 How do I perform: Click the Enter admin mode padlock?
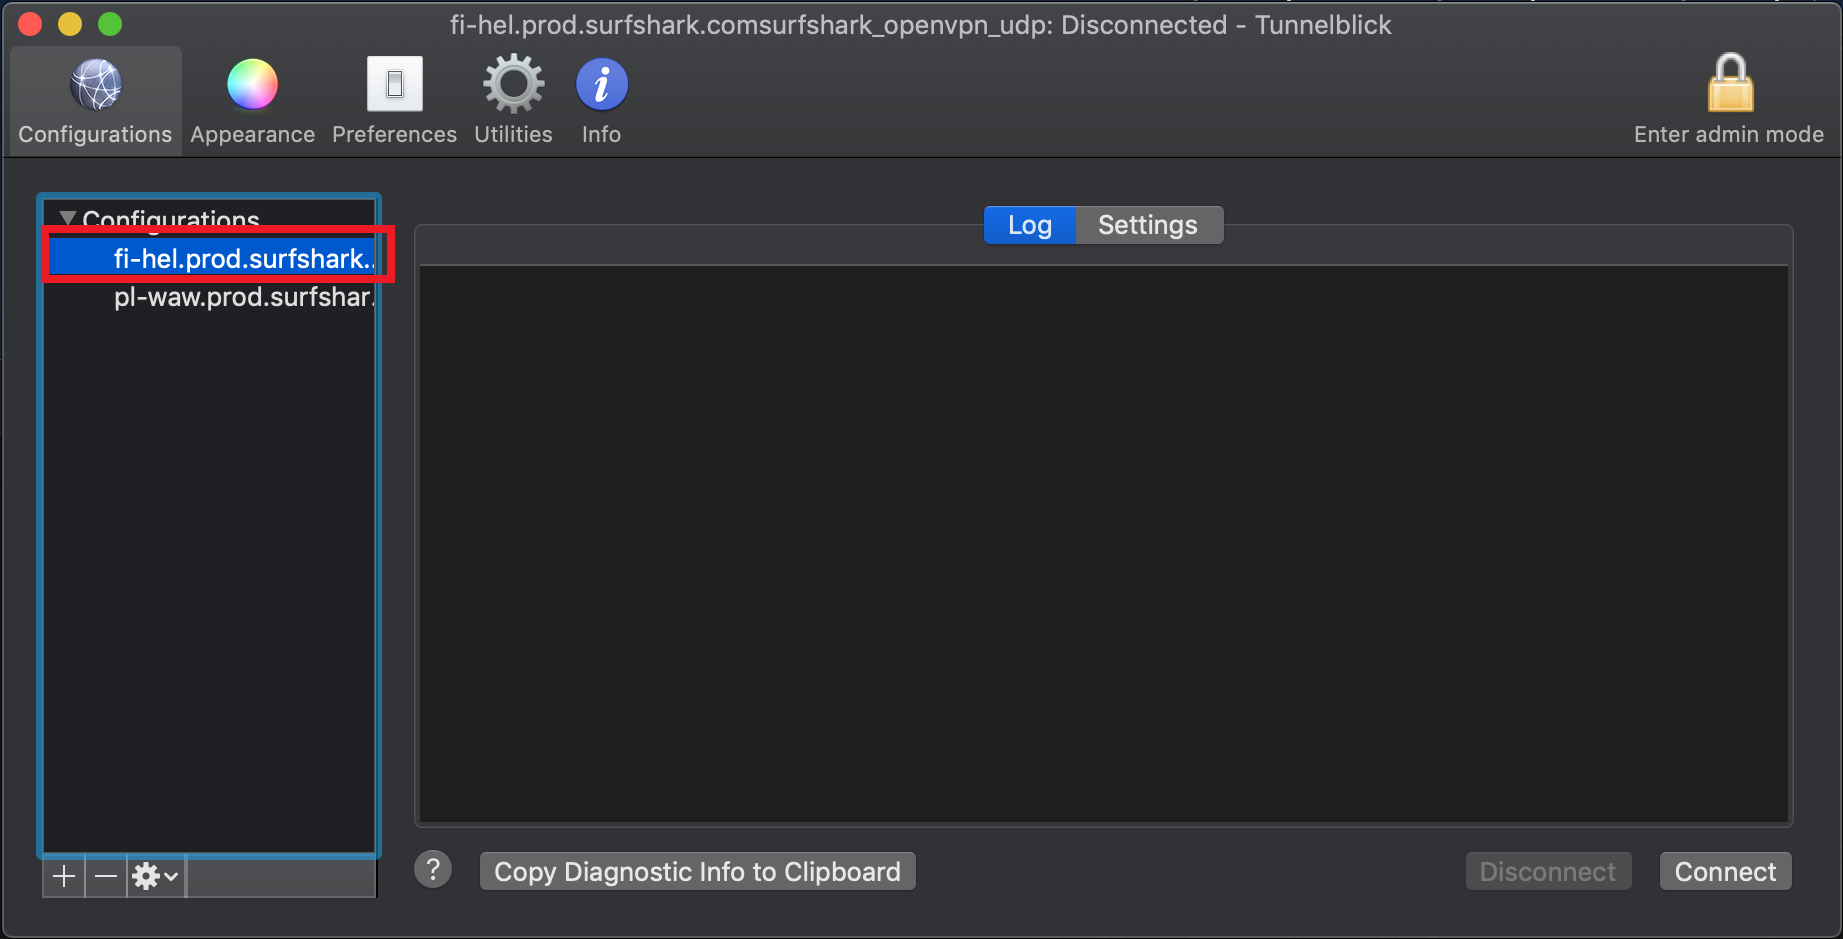point(1729,100)
